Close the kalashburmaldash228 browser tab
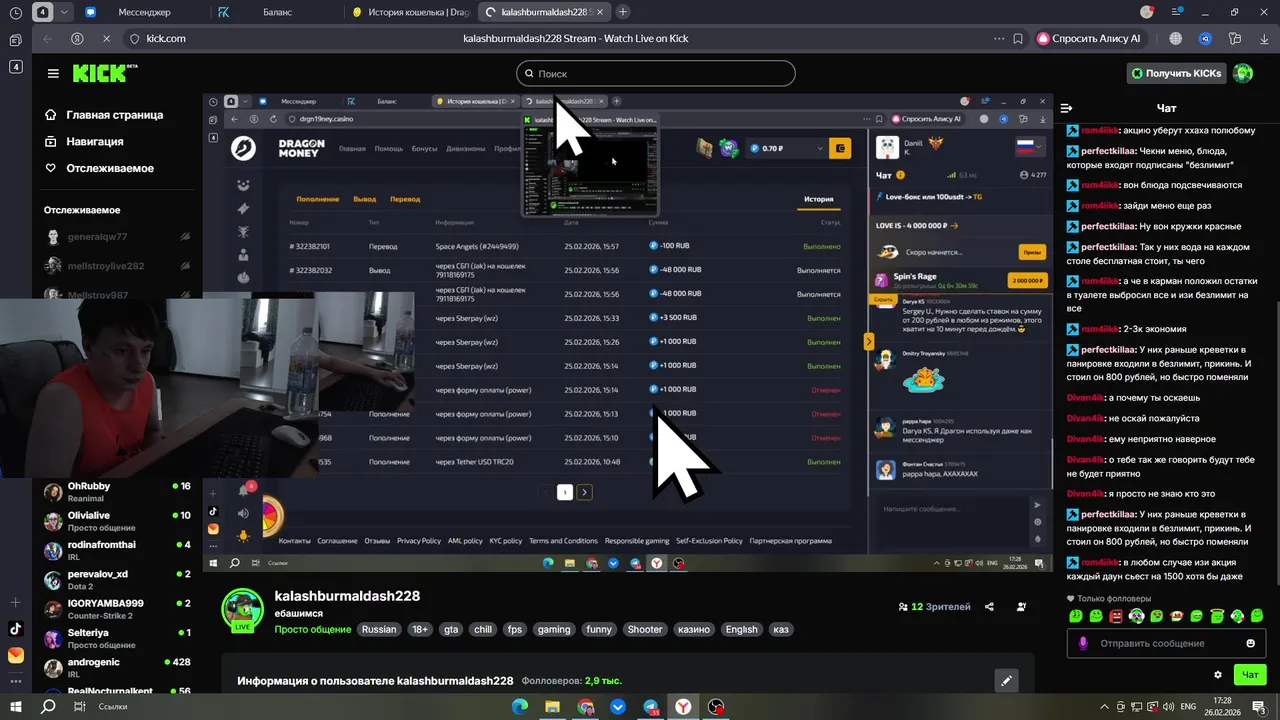Screen dimensions: 1280x720 click(601, 12)
